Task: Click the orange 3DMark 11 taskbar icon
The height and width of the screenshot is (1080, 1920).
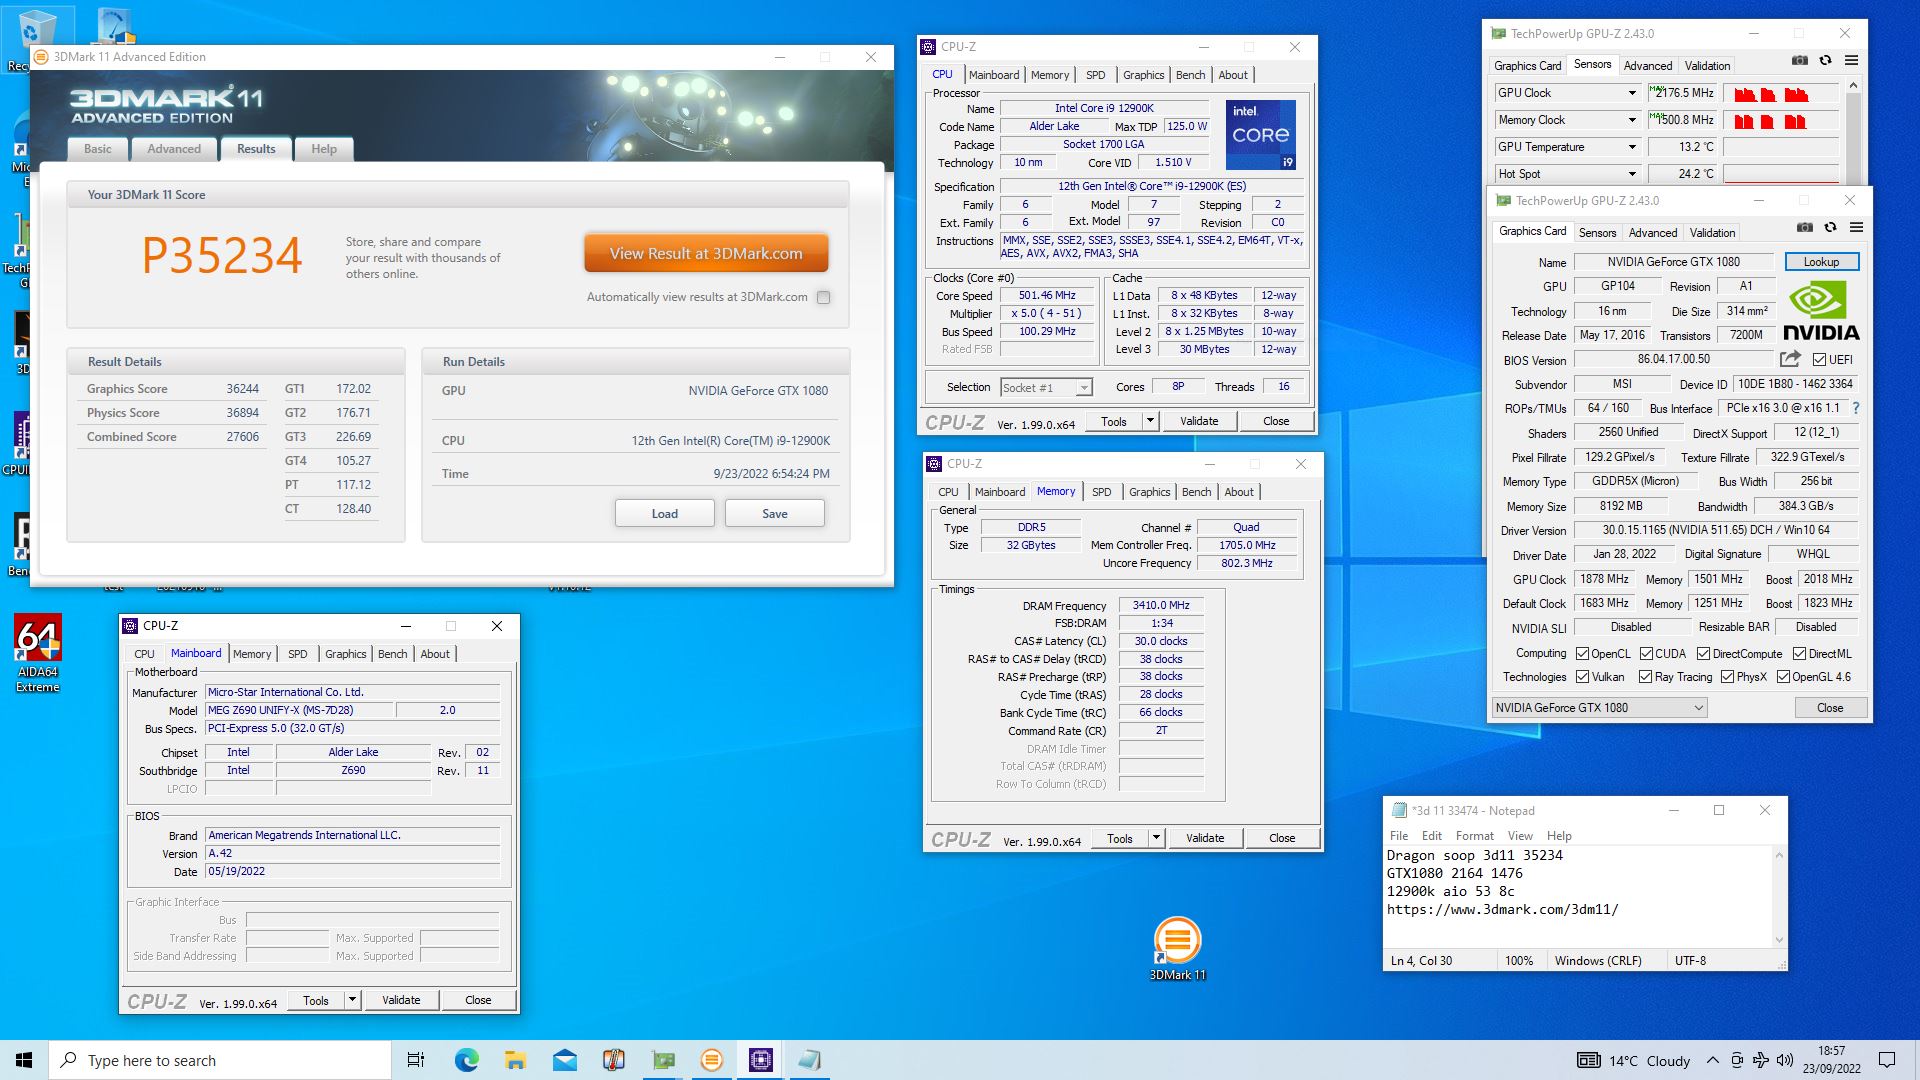Action: coord(712,1060)
